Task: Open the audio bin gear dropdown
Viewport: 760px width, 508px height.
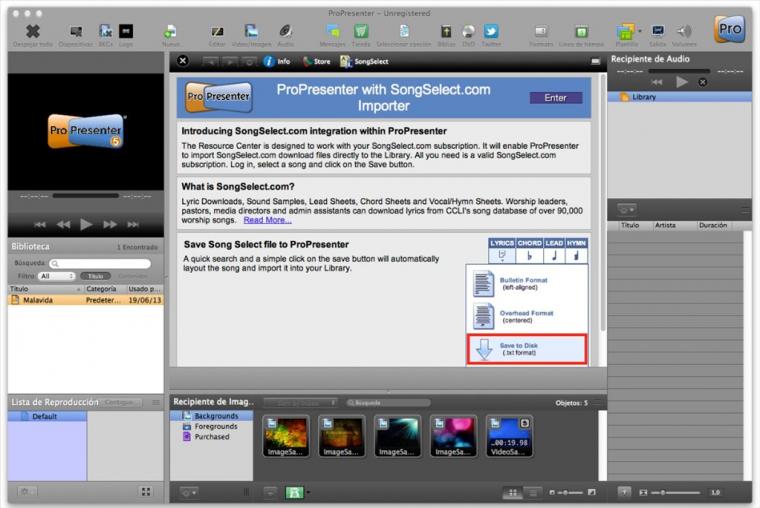Action: [x=627, y=210]
